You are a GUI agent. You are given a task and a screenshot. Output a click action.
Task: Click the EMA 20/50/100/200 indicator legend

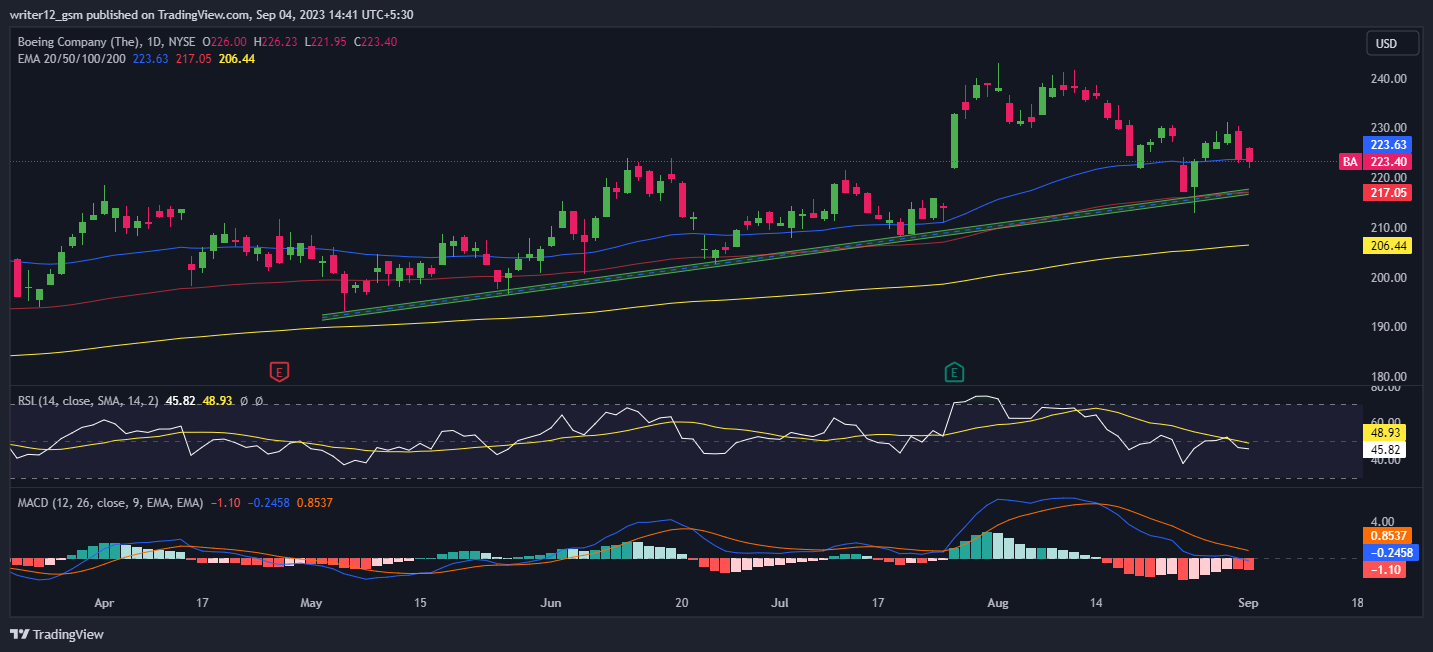tap(72, 59)
